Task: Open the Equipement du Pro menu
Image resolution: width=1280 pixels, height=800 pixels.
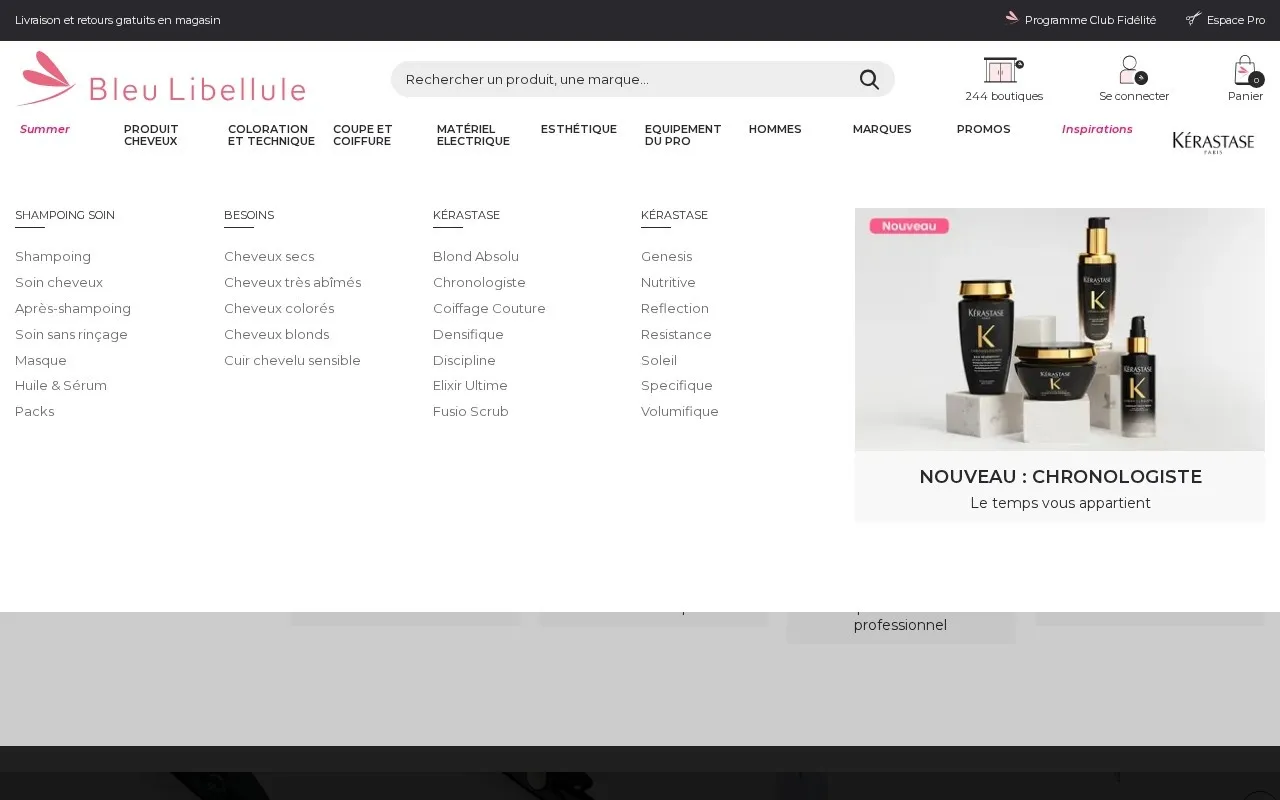Action: [x=683, y=135]
